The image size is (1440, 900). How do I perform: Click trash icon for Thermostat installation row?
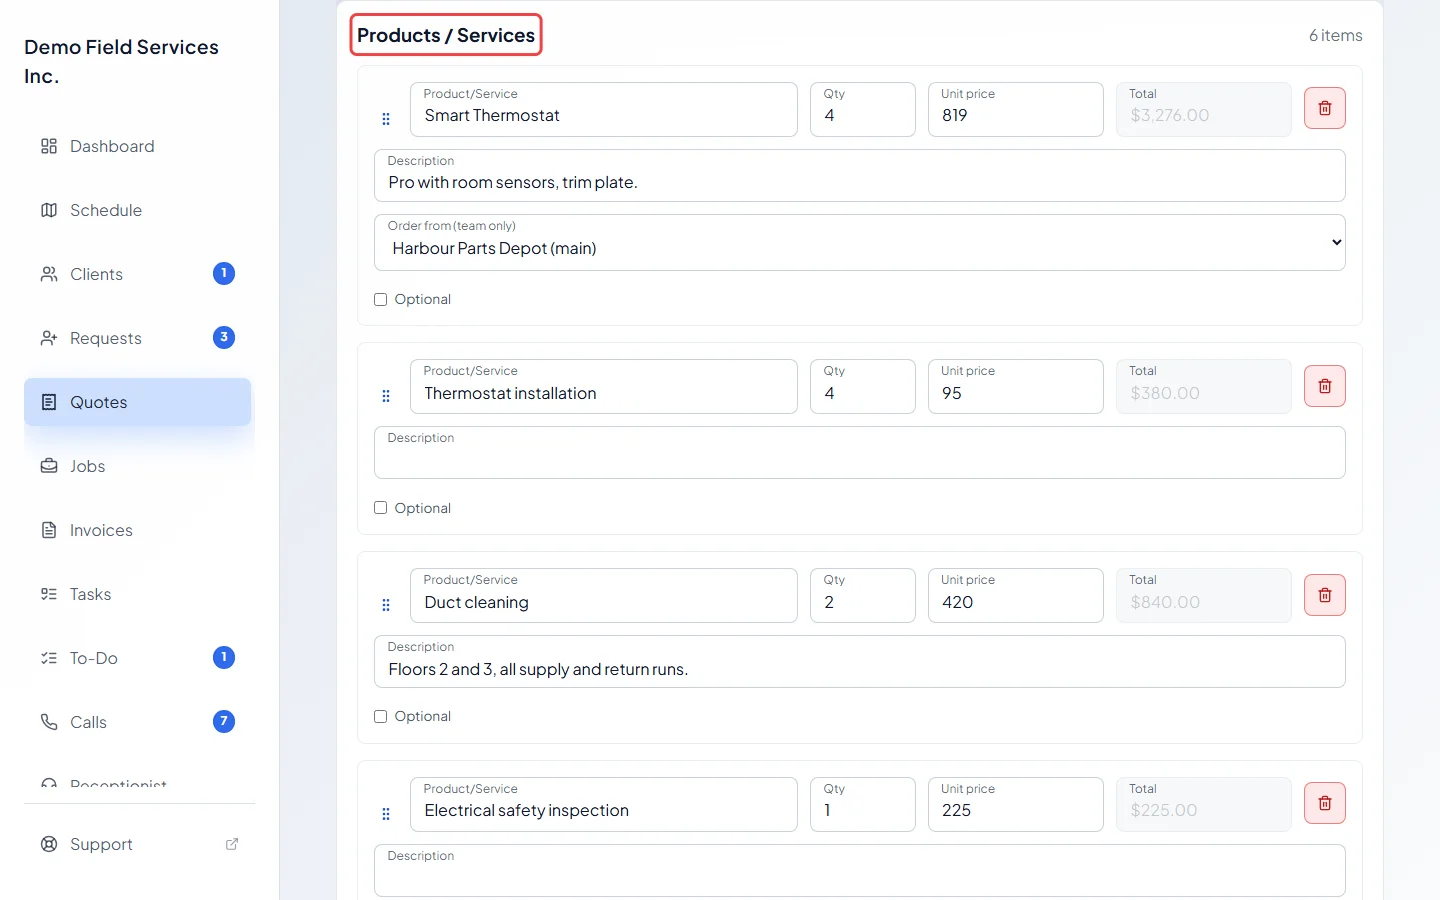coord(1324,386)
